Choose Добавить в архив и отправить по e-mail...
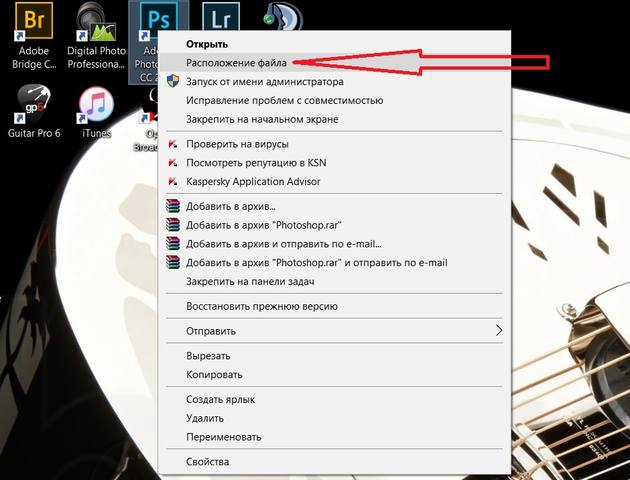630x480 pixels. (x=335, y=244)
